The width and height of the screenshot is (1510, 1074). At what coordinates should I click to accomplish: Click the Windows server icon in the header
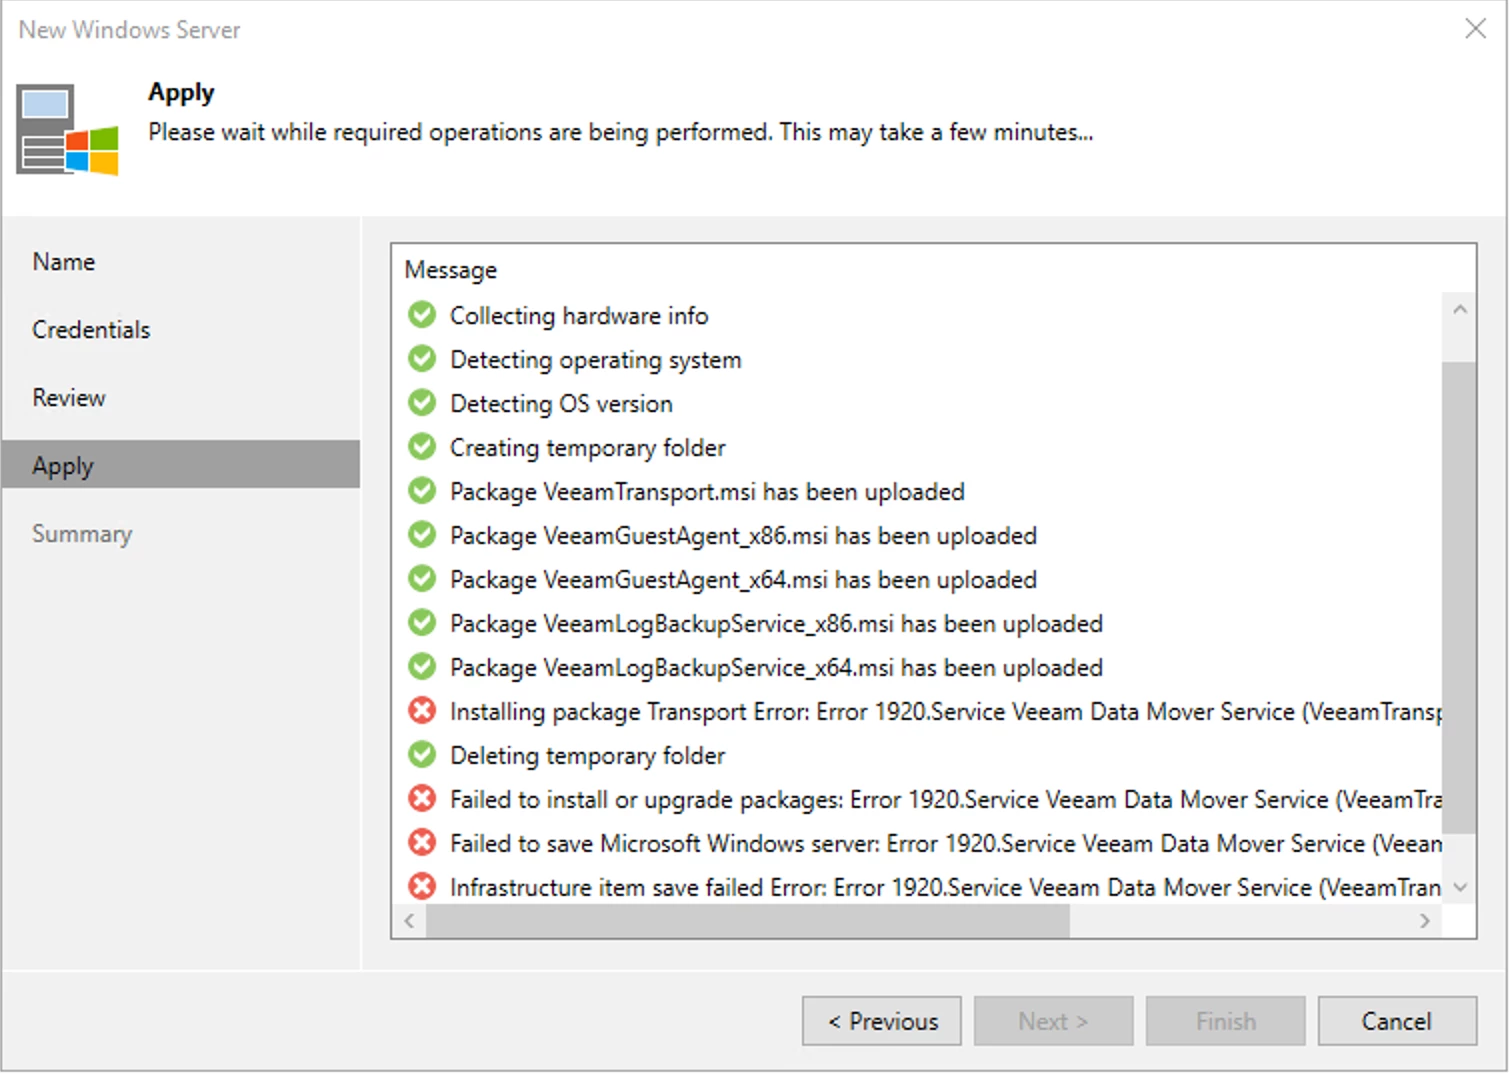[66, 129]
